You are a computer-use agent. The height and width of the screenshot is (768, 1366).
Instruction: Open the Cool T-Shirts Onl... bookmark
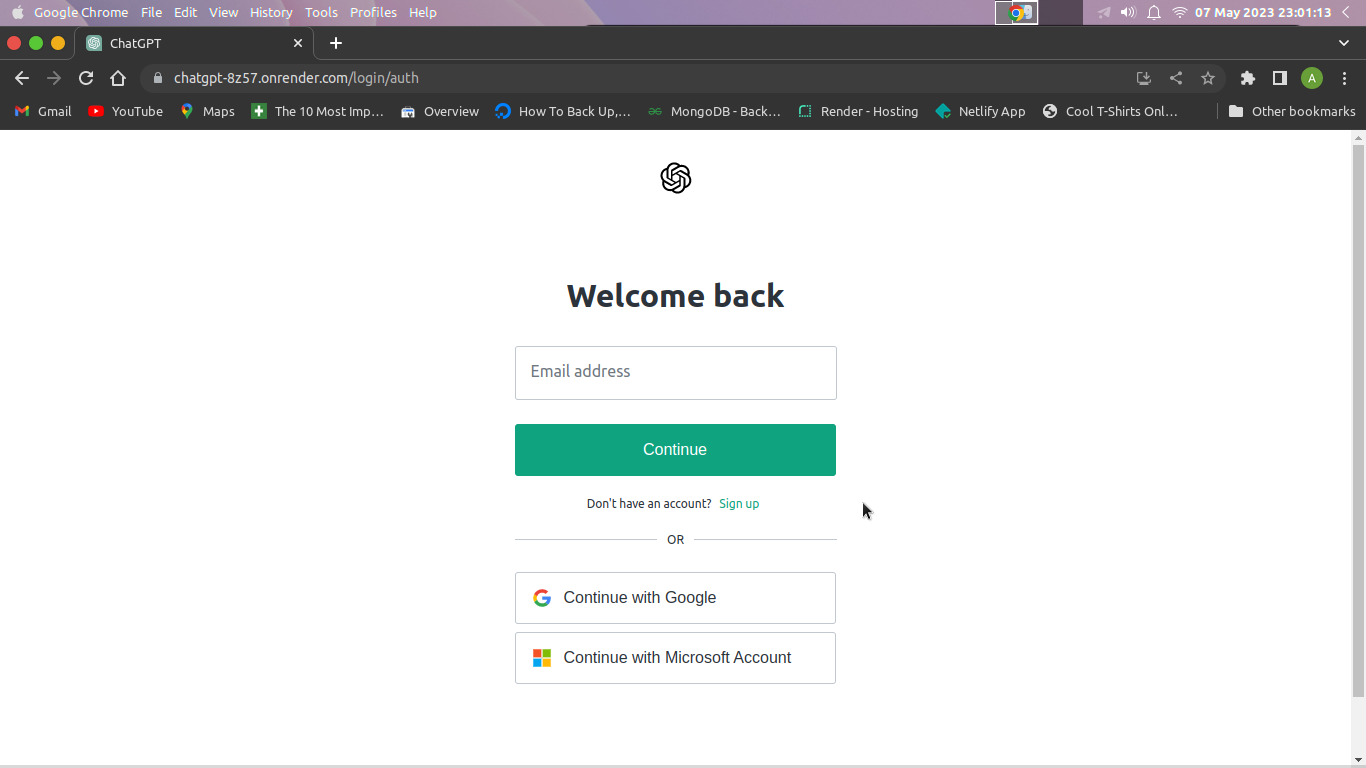1110,111
